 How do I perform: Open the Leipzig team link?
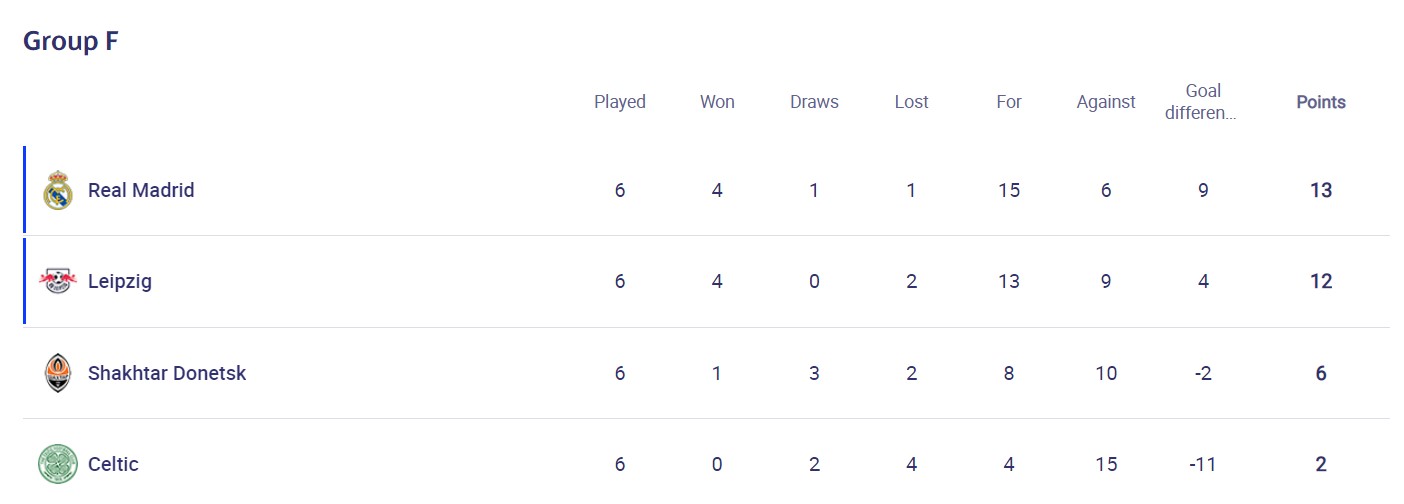120,281
